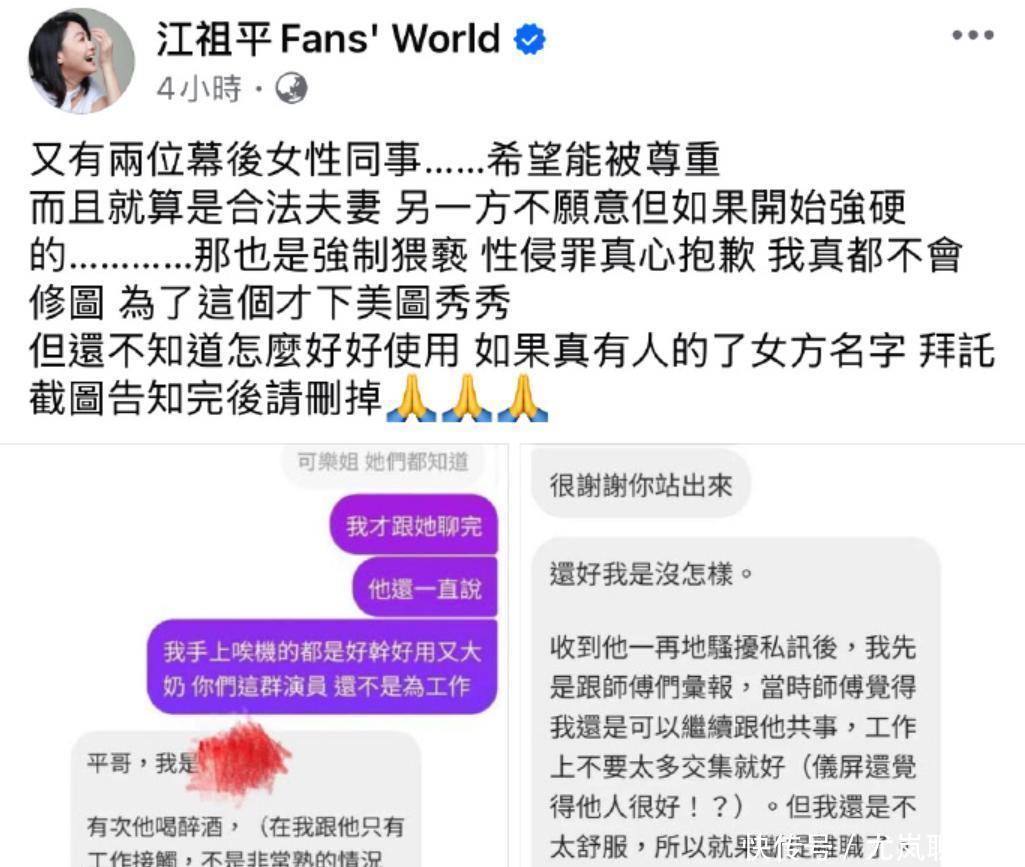Click the post text starting 又有兩位幕後女性同事
Screen dimensions: 1025x867
[x=512, y=278]
